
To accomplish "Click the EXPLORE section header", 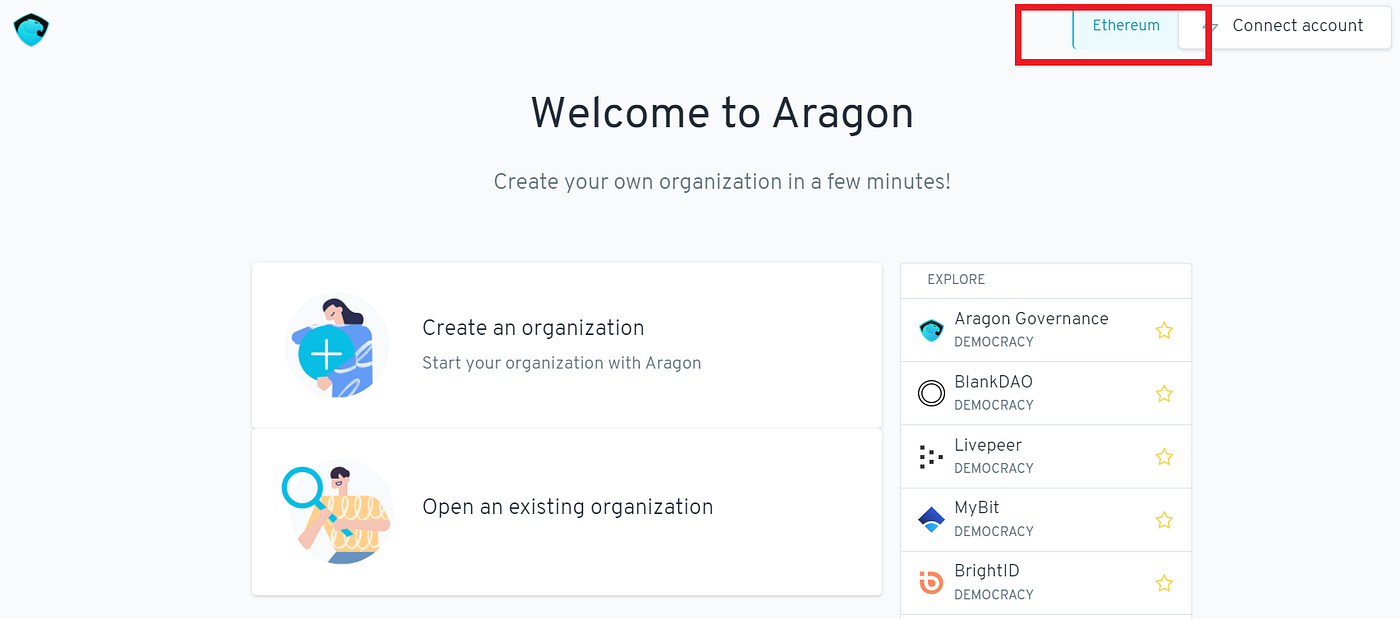I will [x=956, y=280].
